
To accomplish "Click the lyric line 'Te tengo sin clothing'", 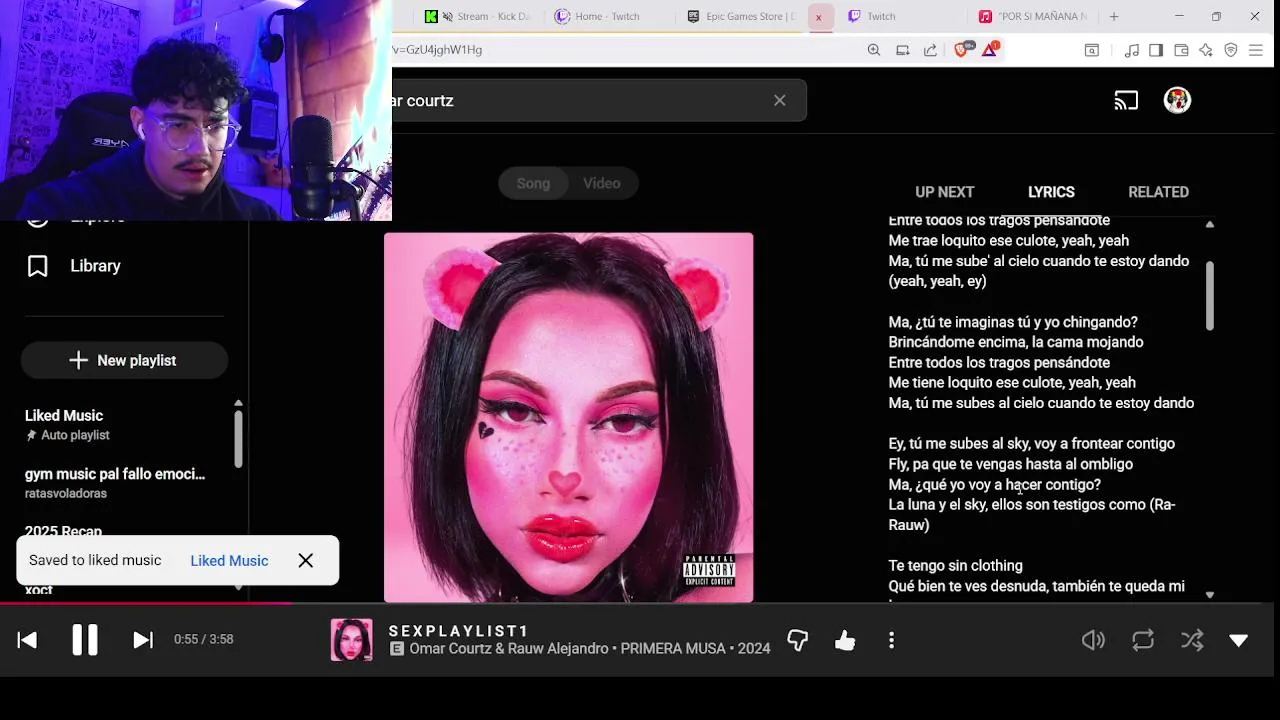I will click(955, 565).
